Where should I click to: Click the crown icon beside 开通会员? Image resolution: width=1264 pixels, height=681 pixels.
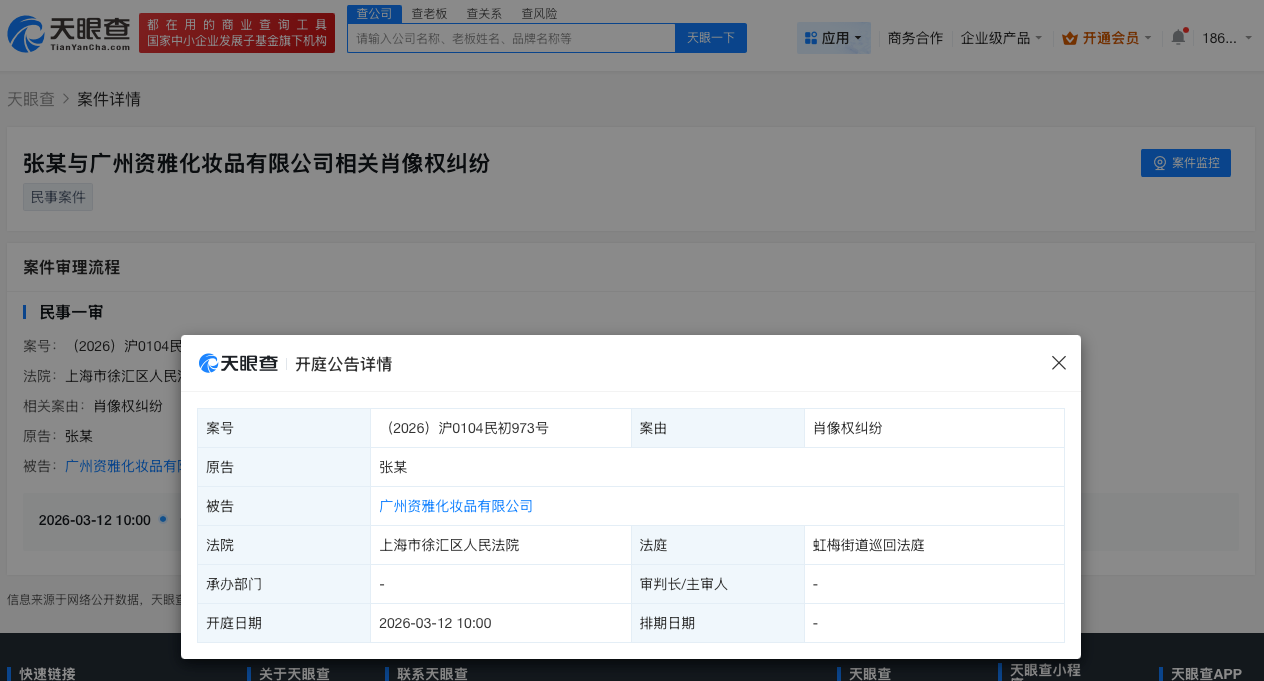click(1072, 35)
